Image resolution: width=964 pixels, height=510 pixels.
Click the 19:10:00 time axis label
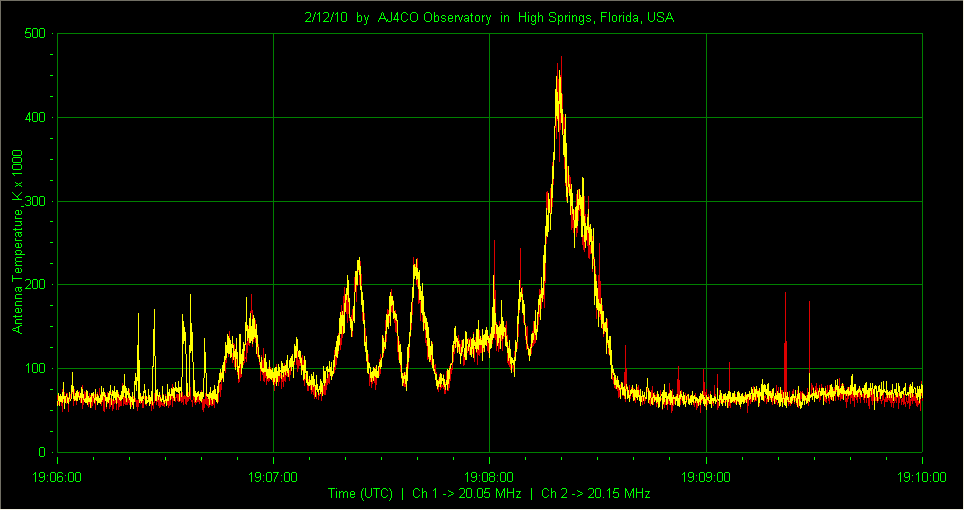(922, 477)
